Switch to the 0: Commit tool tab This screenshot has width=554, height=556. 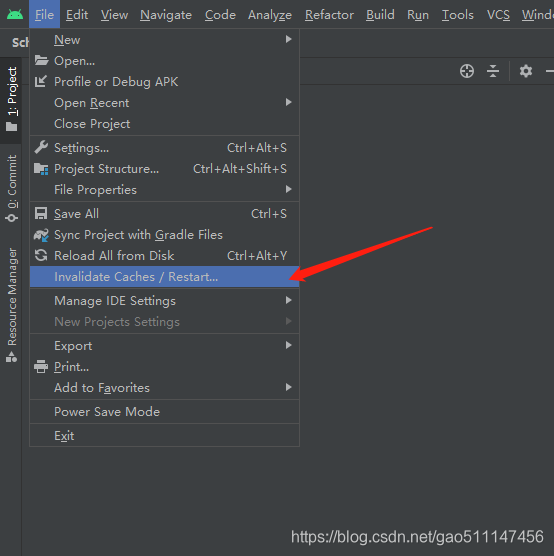pos(12,189)
